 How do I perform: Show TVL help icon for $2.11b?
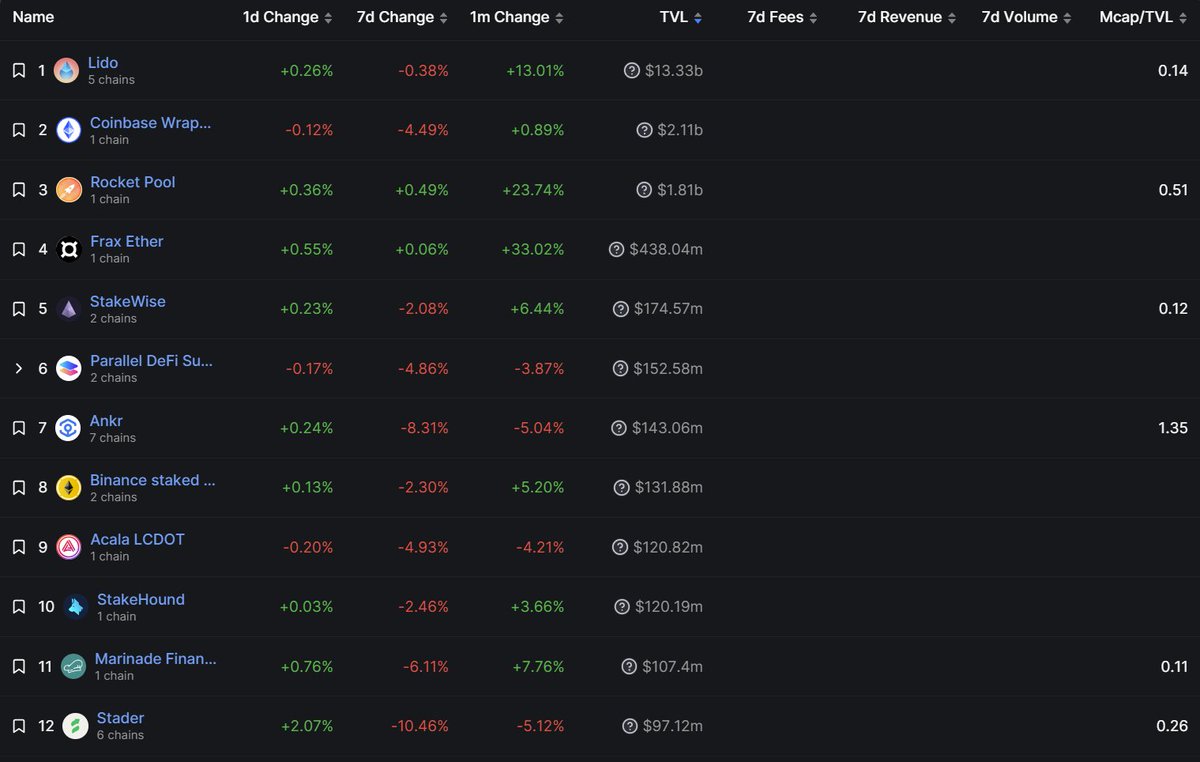644,130
